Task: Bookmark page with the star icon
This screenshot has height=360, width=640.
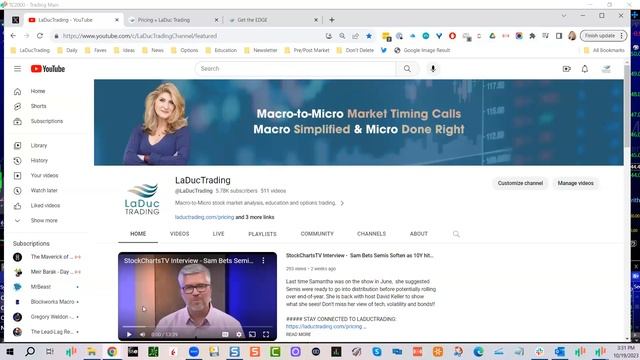Action: pos(369,36)
